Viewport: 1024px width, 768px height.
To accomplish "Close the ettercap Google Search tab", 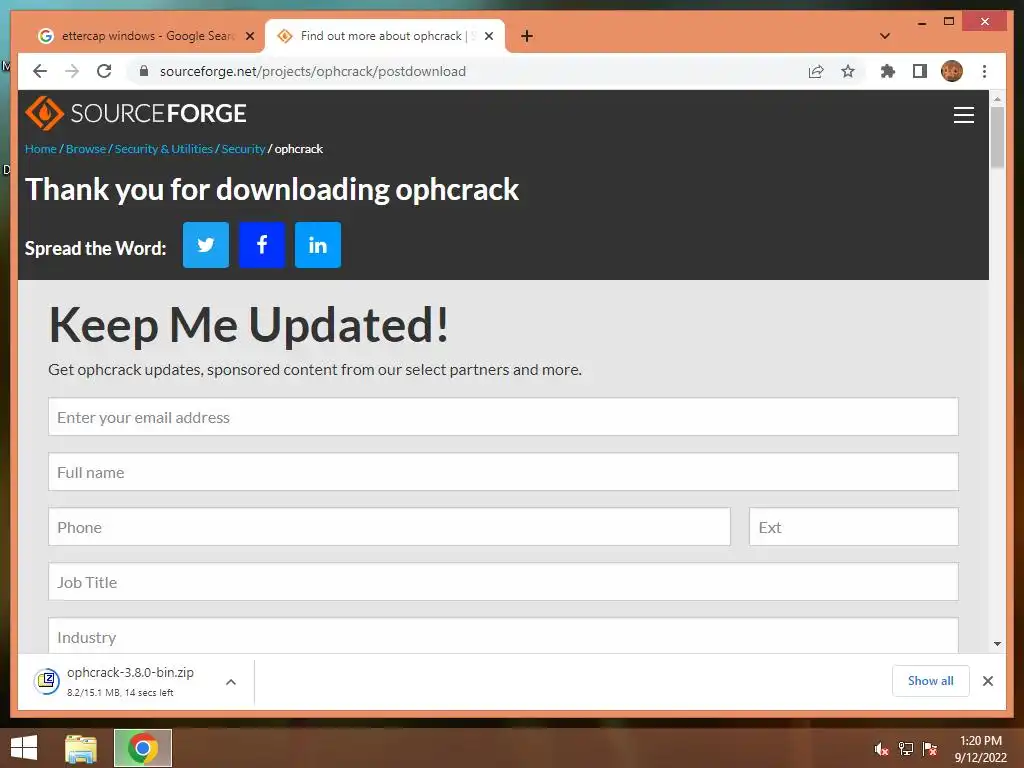I will [x=249, y=36].
